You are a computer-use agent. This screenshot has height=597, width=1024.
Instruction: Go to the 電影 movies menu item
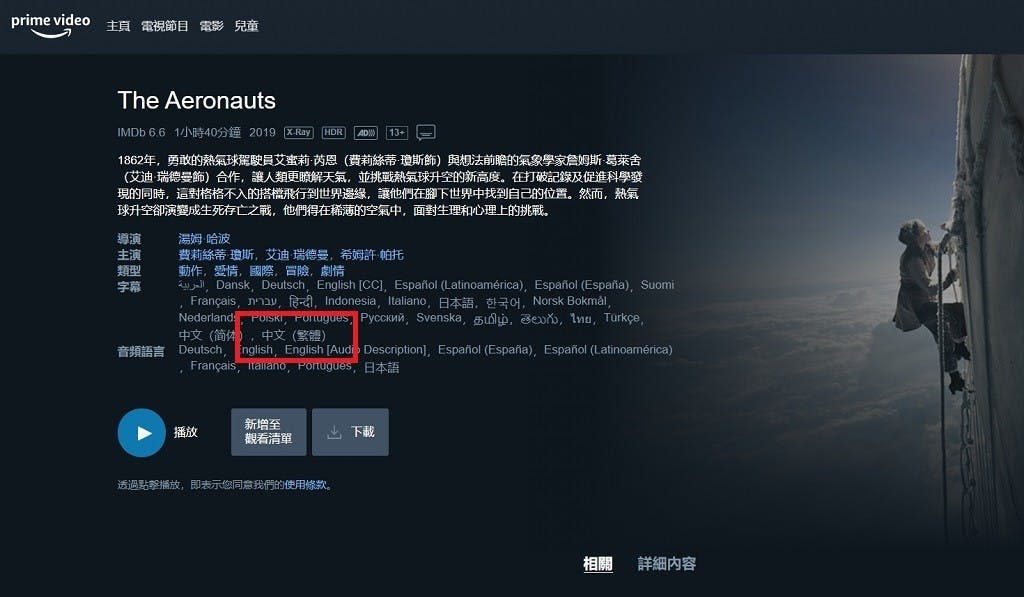coord(212,26)
